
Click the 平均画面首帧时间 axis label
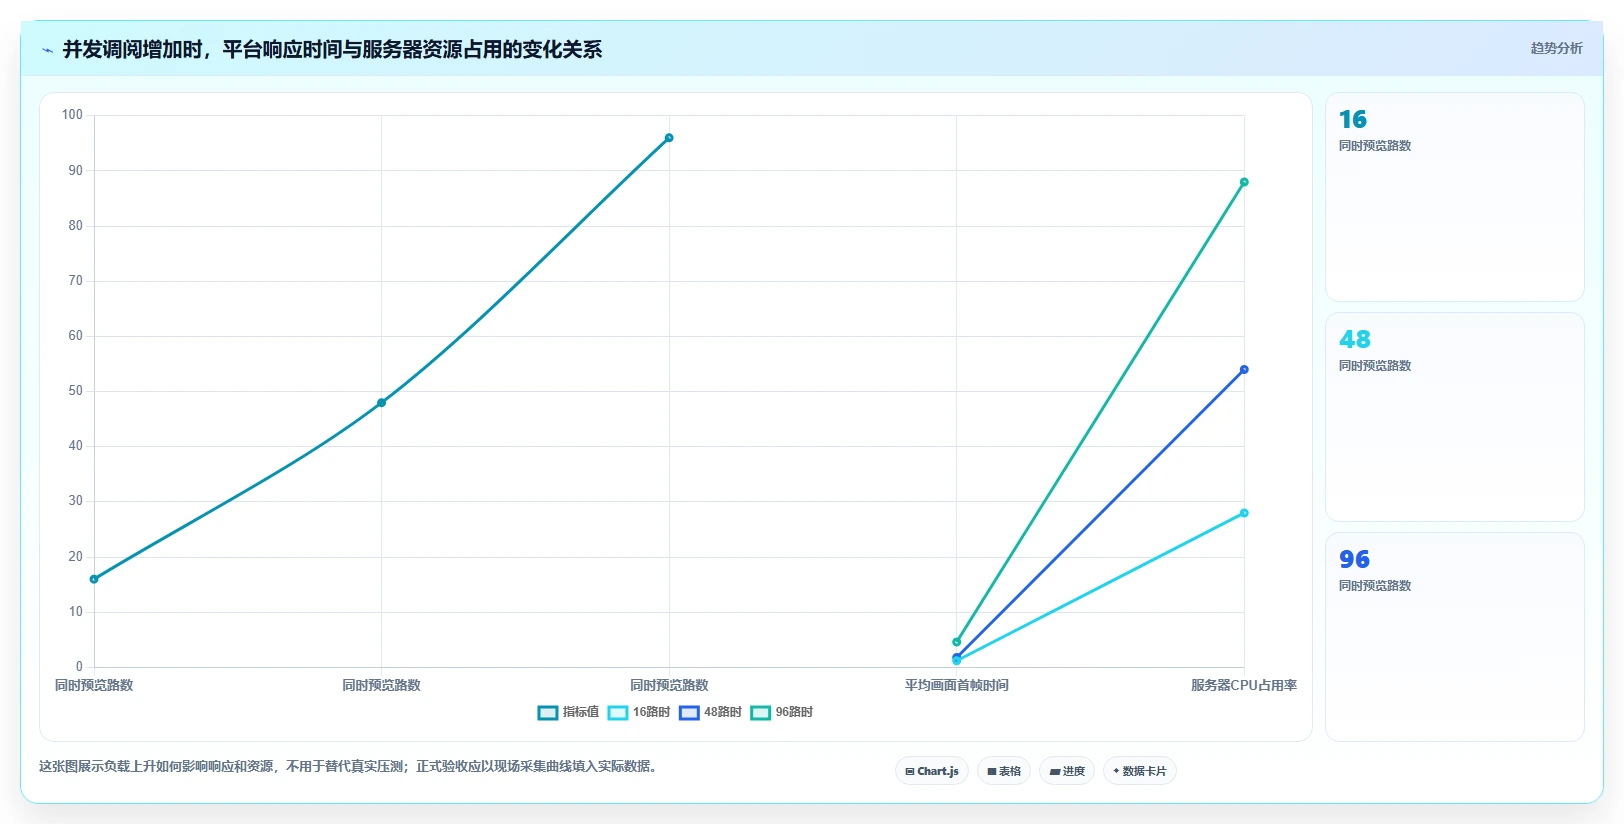coord(957,685)
